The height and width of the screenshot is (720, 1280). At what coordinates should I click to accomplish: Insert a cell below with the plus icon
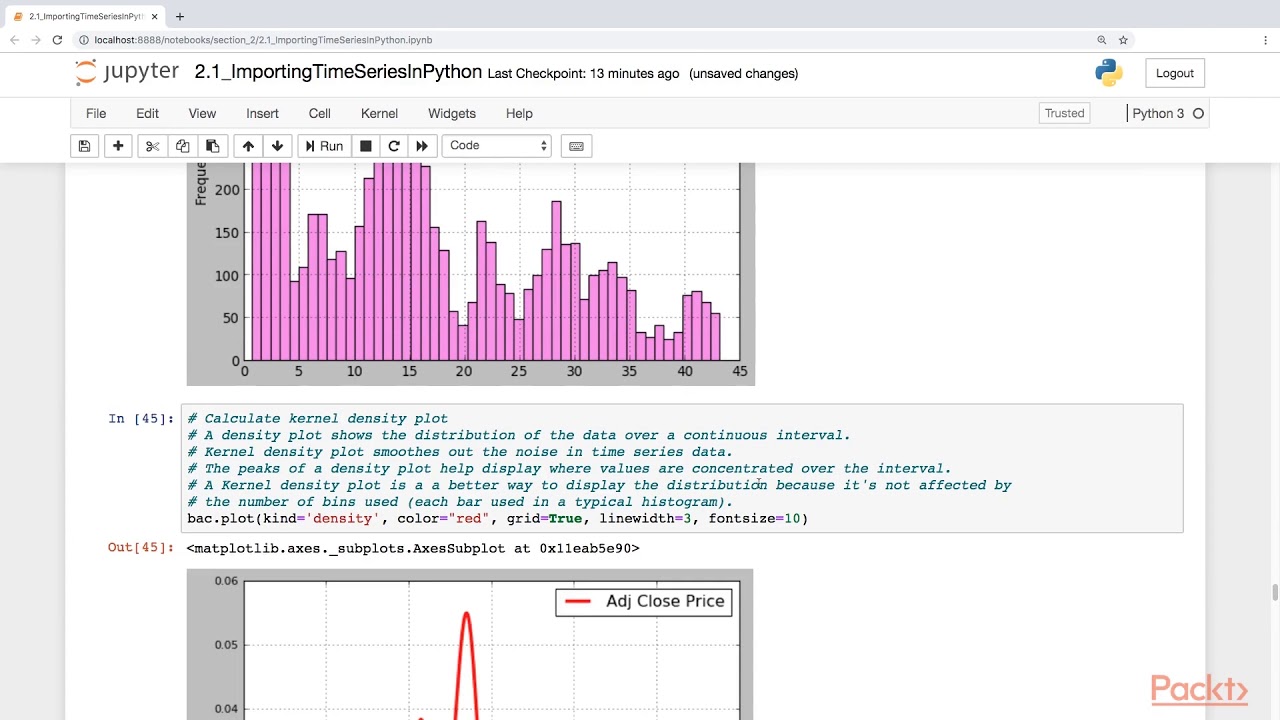point(118,146)
